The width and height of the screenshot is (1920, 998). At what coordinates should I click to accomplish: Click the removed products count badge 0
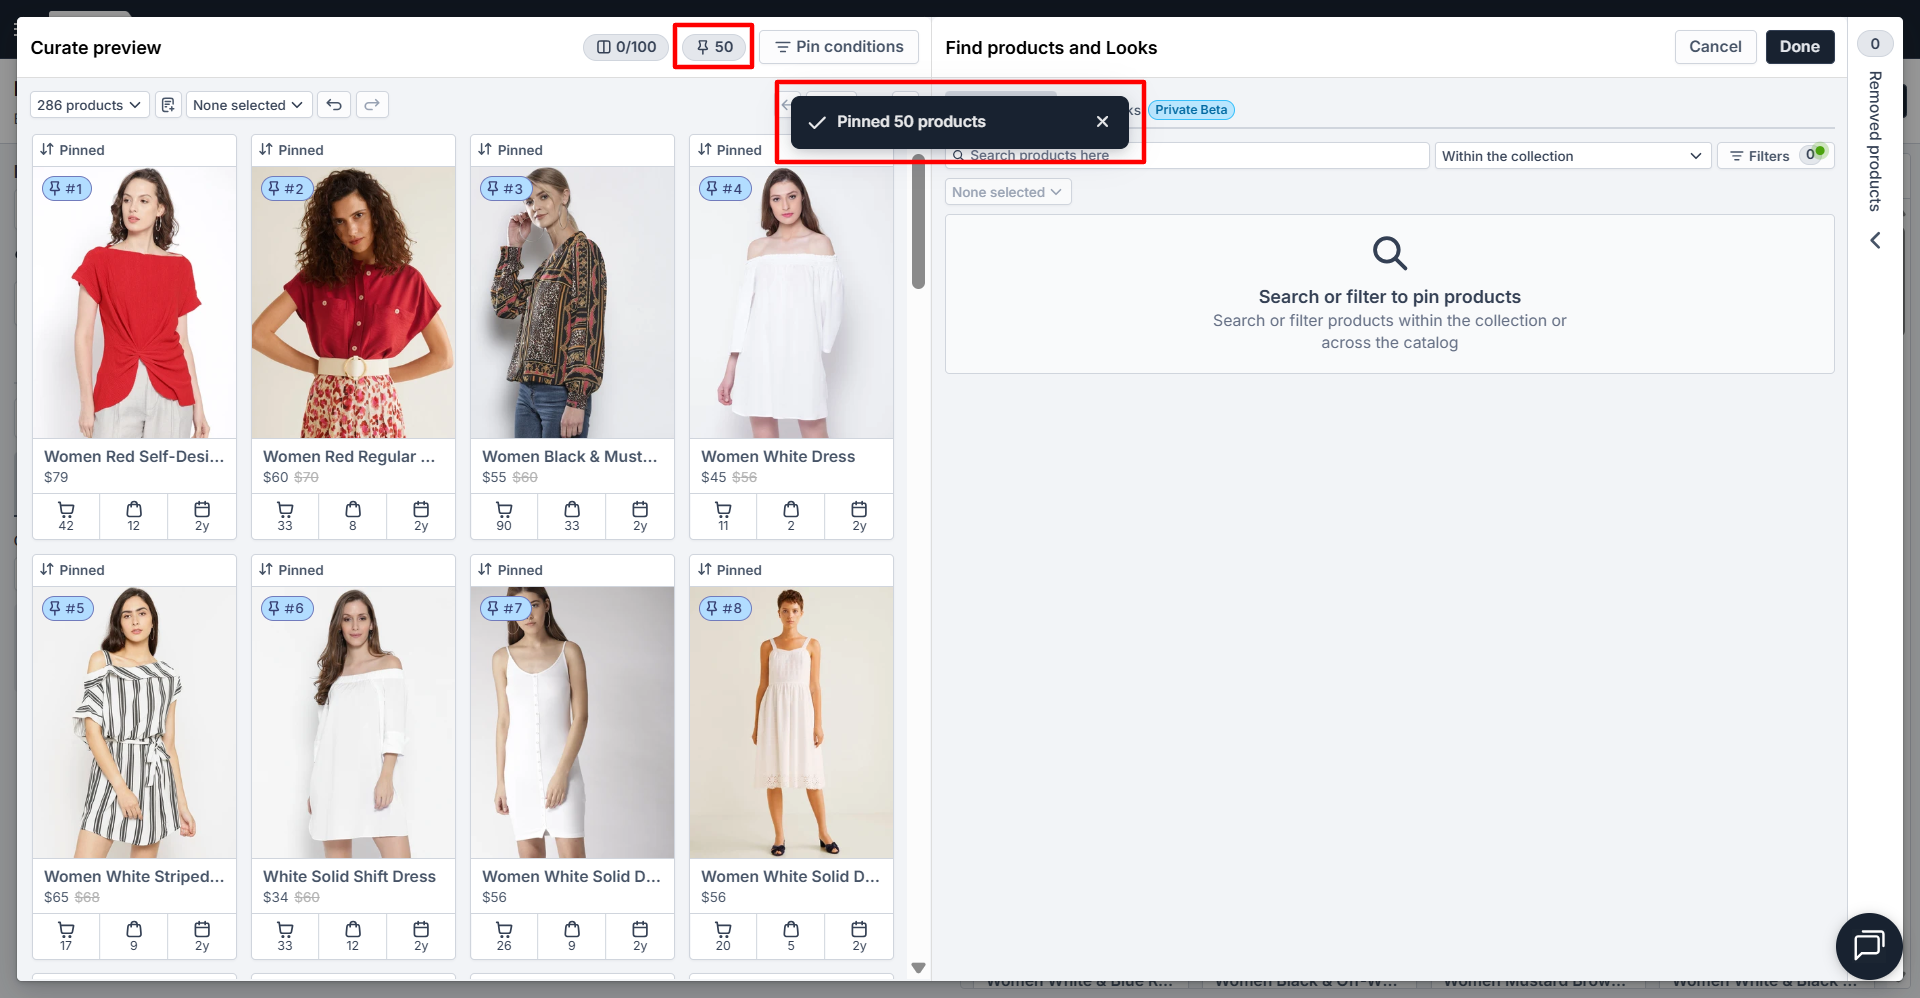tap(1875, 44)
